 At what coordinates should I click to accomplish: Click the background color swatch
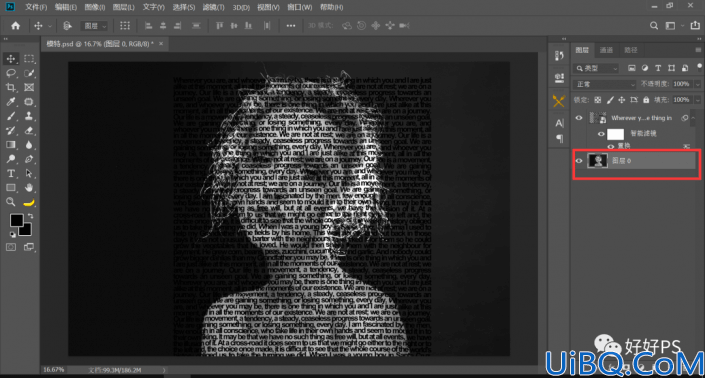click(x=26, y=230)
